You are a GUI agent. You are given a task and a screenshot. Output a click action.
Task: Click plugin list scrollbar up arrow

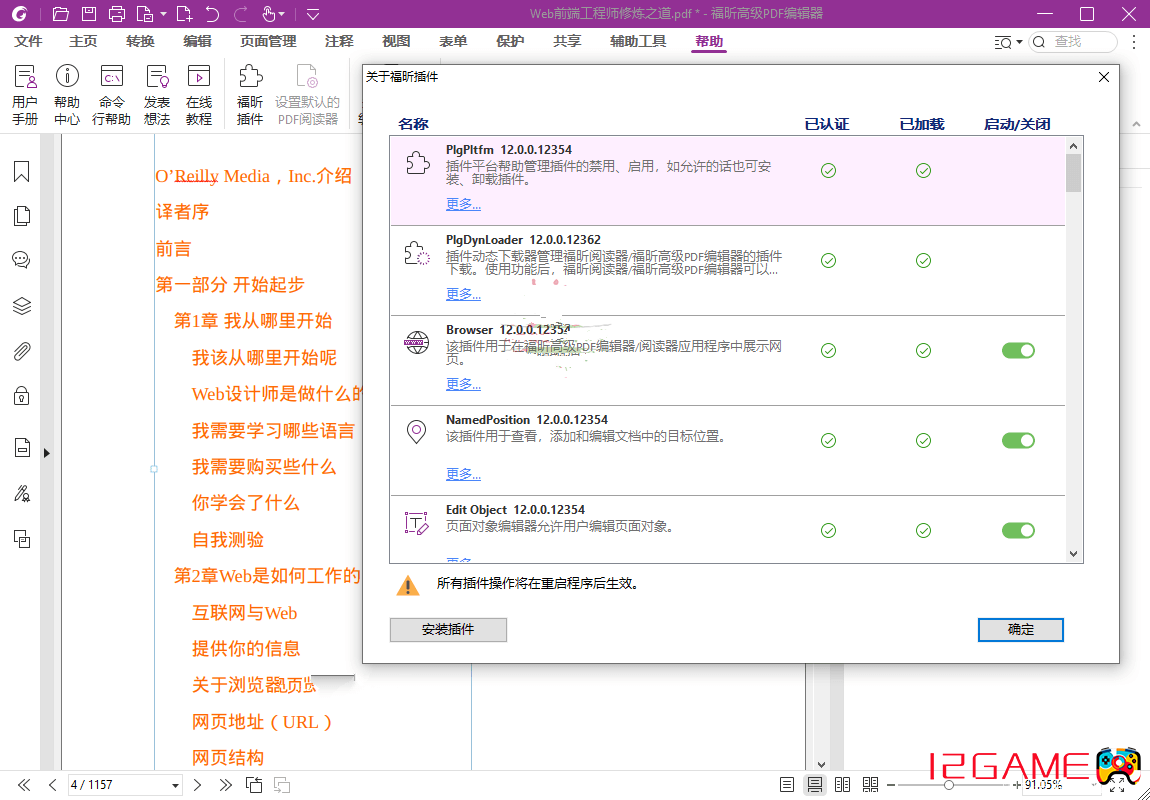coord(1074,145)
